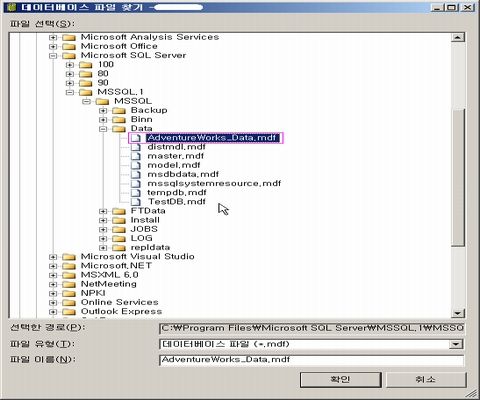The width and height of the screenshot is (480, 400).
Task: Select the msdbdata.mdf file name
Action: tap(183, 174)
